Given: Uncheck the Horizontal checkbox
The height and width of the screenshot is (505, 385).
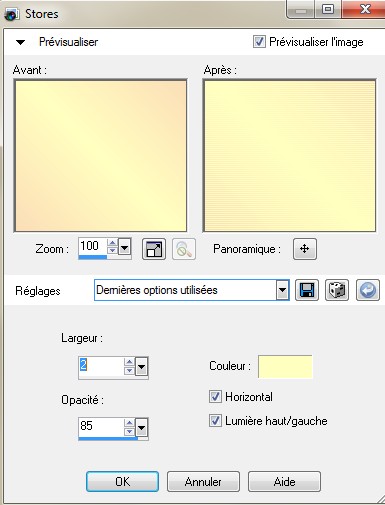Looking at the screenshot, I should point(215,397).
